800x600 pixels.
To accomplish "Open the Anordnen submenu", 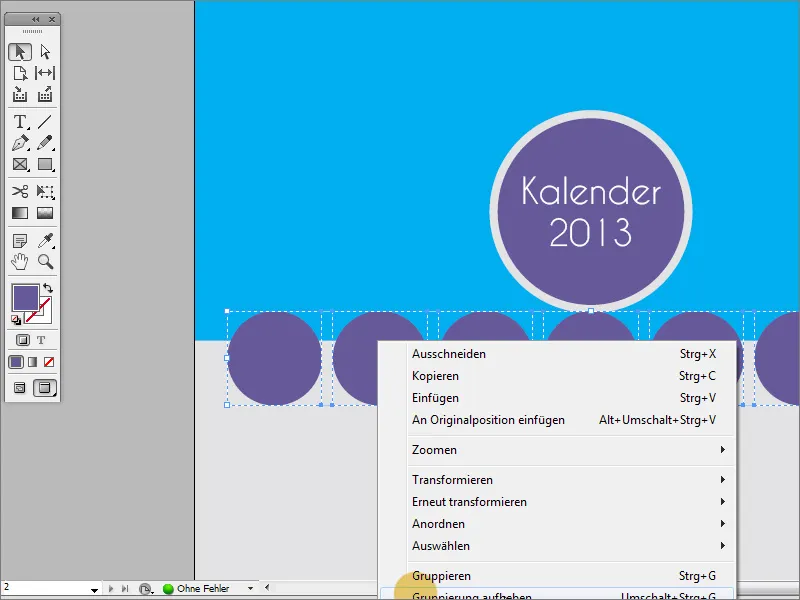I will (x=559, y=523).
